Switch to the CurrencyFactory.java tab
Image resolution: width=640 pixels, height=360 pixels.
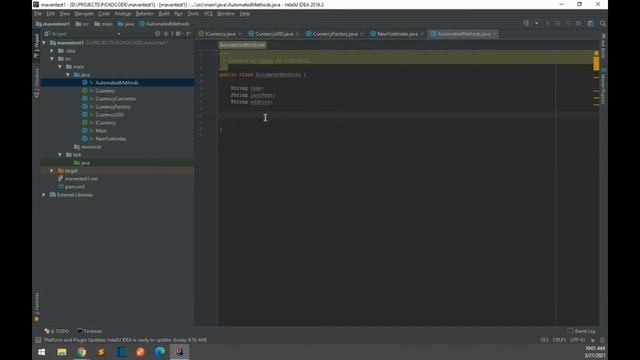point(335,34)
